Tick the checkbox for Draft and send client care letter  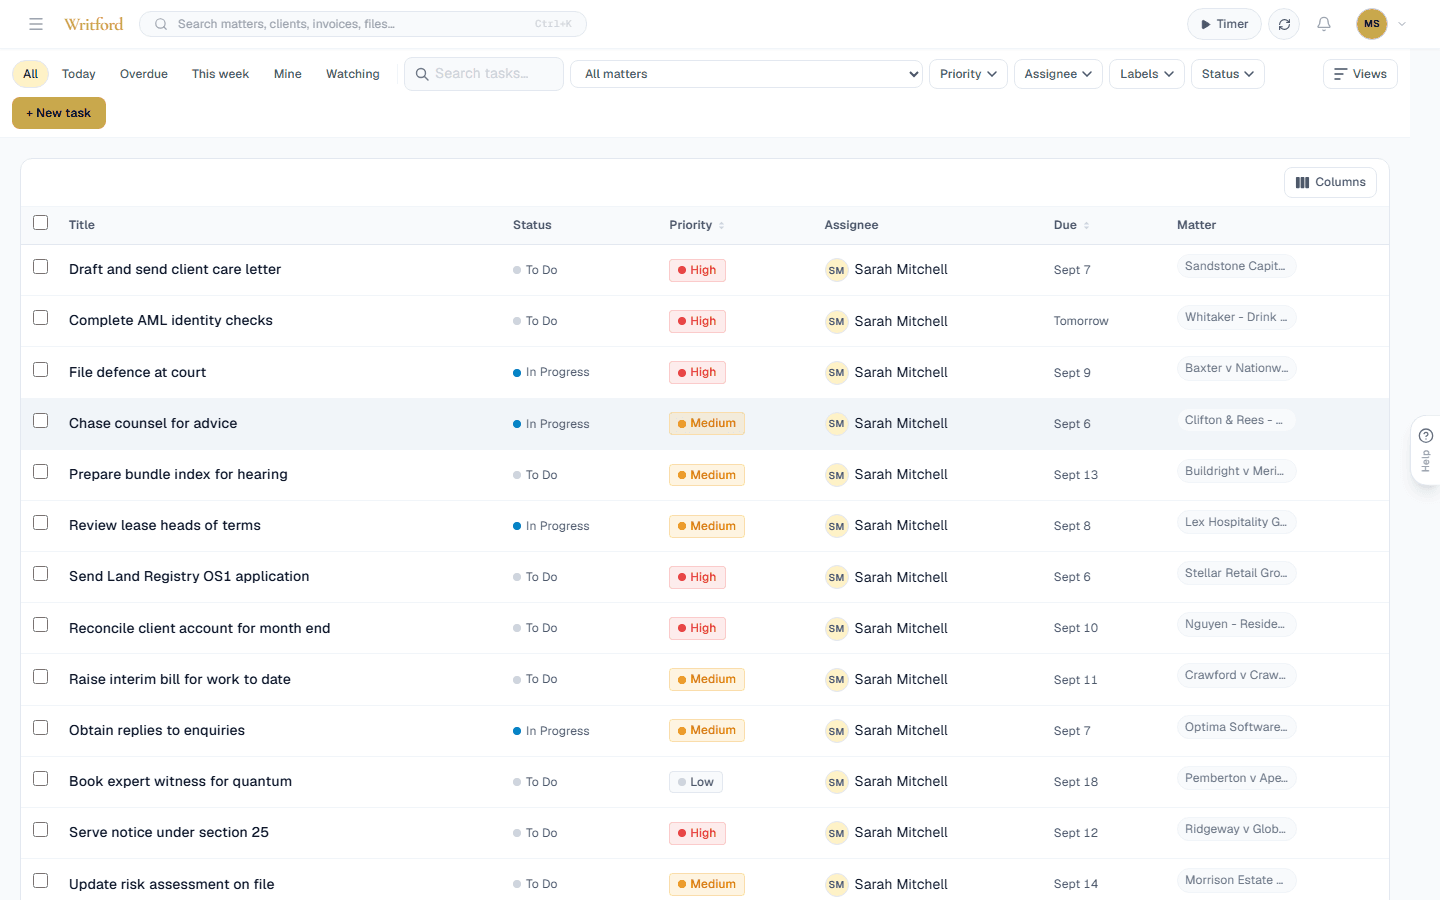(x=41, y=267)
